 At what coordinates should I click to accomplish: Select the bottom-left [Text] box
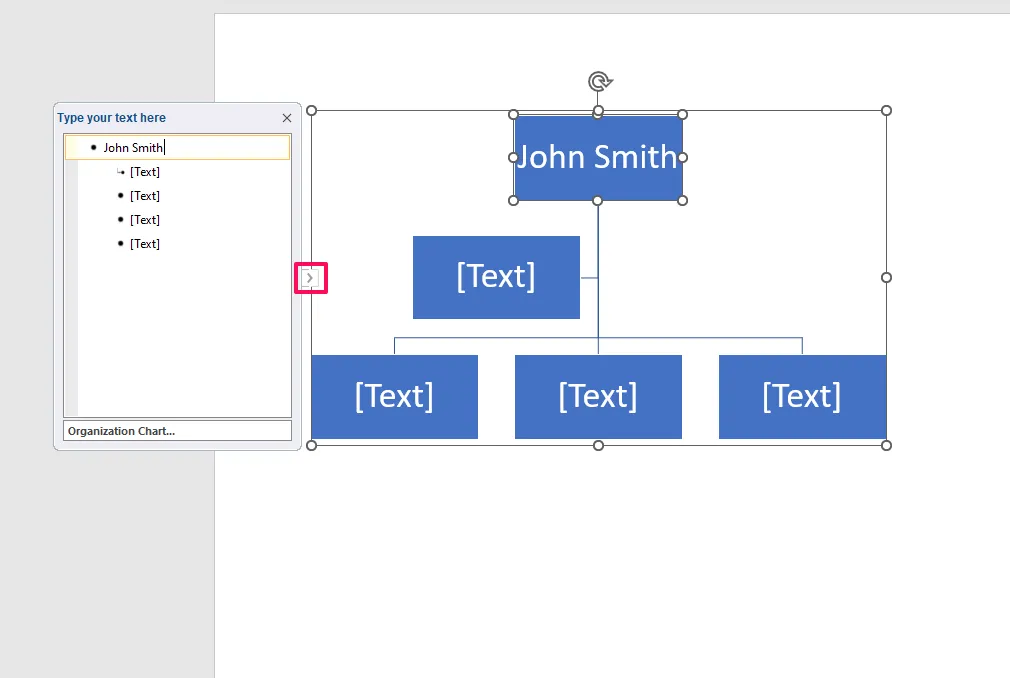pos(394,397)
